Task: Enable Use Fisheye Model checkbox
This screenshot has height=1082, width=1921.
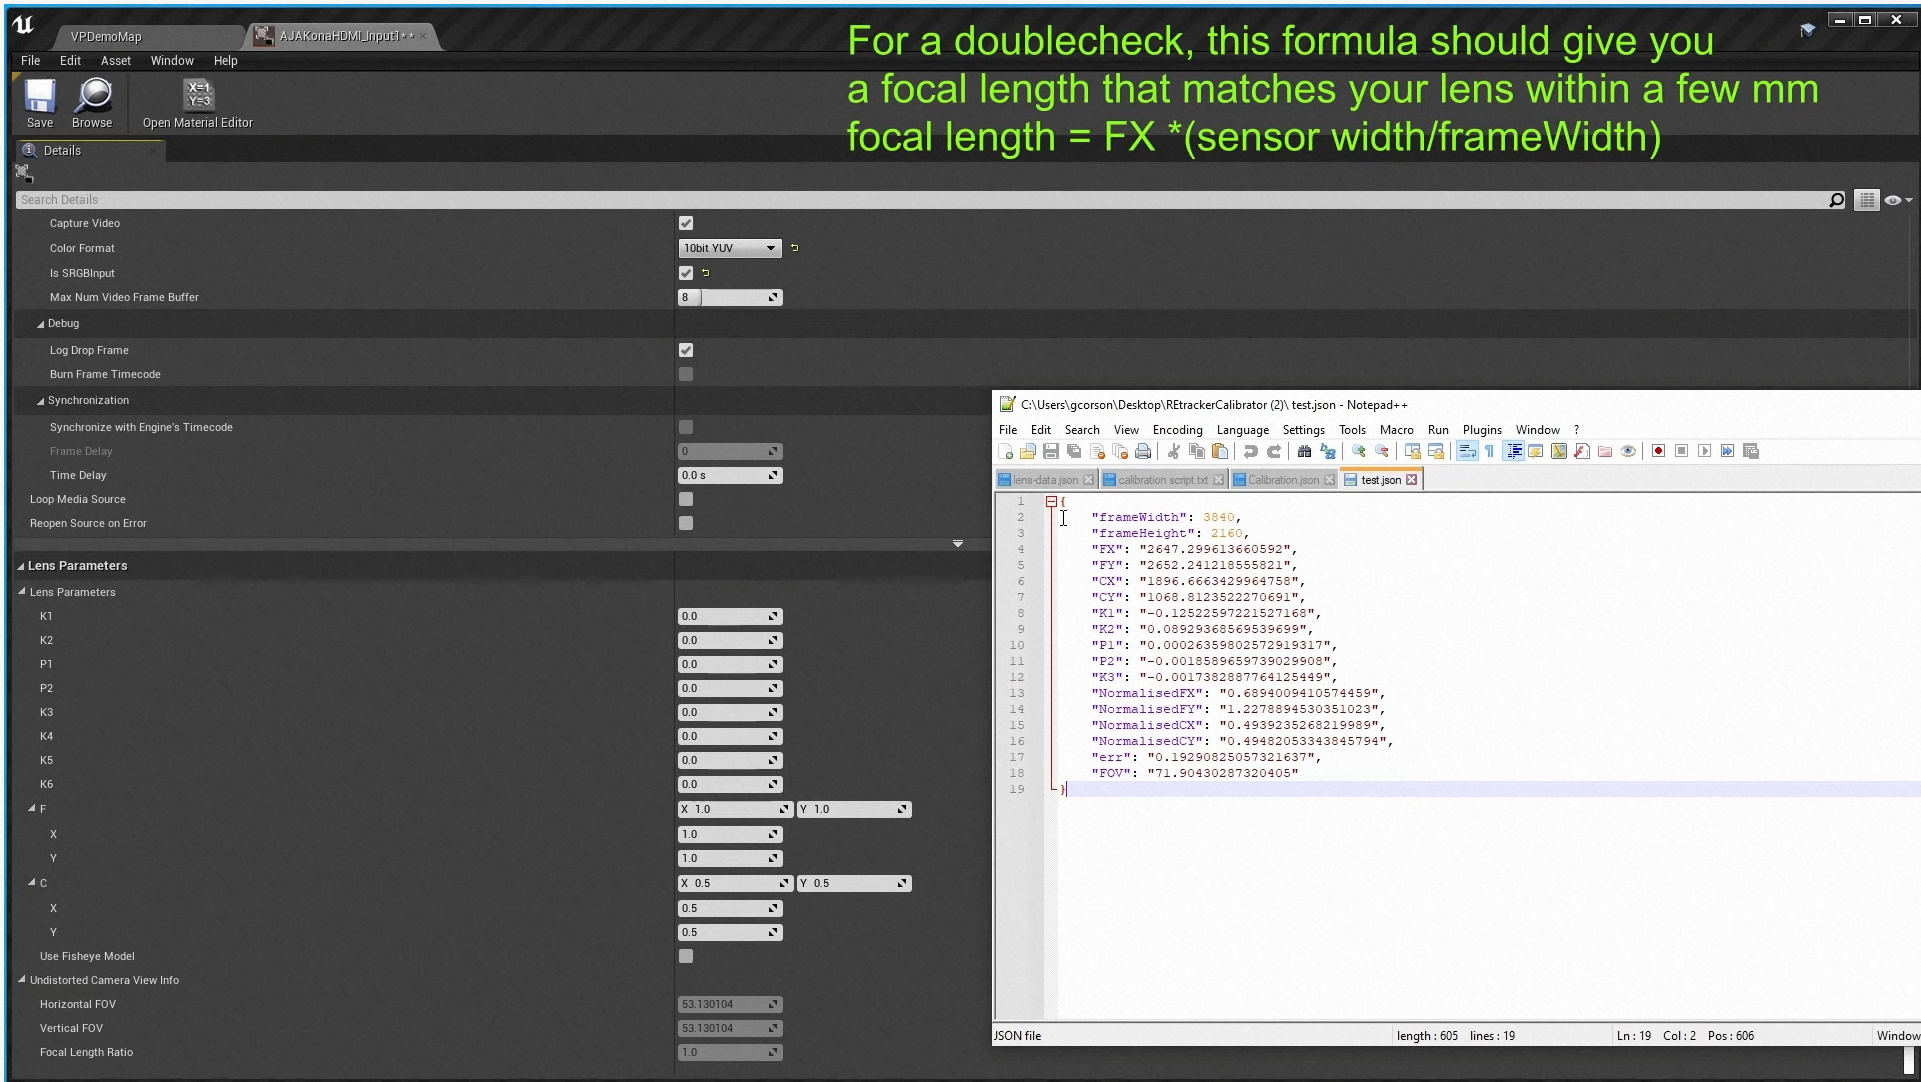Action: click(x=686, y=956)
